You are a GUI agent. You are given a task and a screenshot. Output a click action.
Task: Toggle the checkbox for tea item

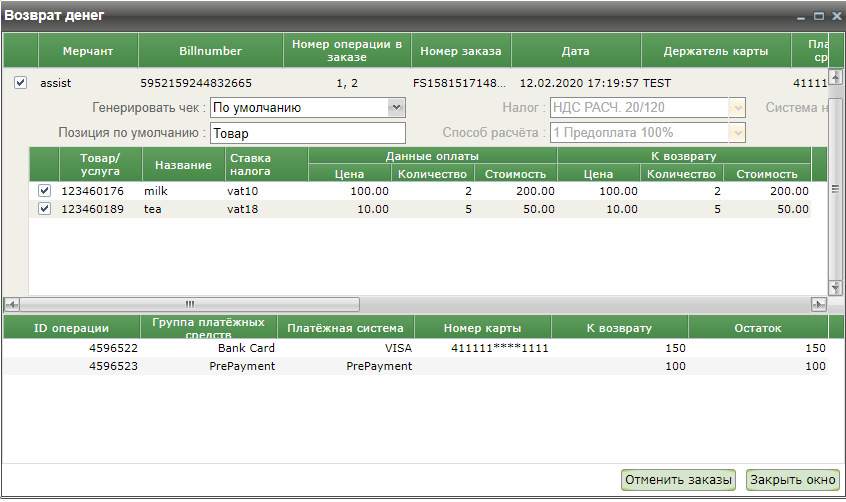(x=44, y=208)
